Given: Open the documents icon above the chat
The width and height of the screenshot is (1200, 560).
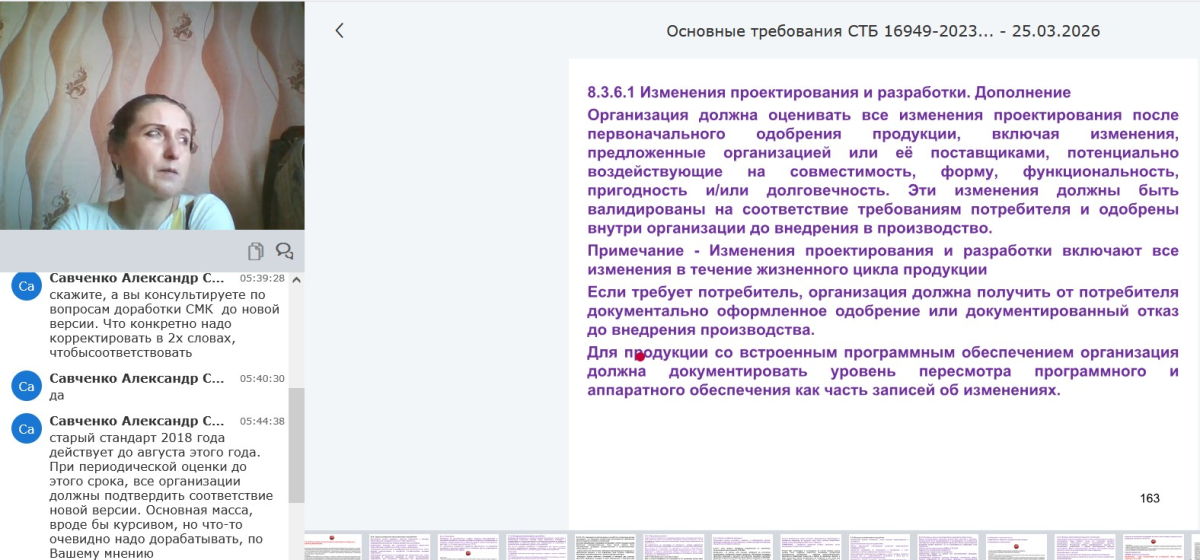Looking at the screenshot, I should (x=256, y=251).
